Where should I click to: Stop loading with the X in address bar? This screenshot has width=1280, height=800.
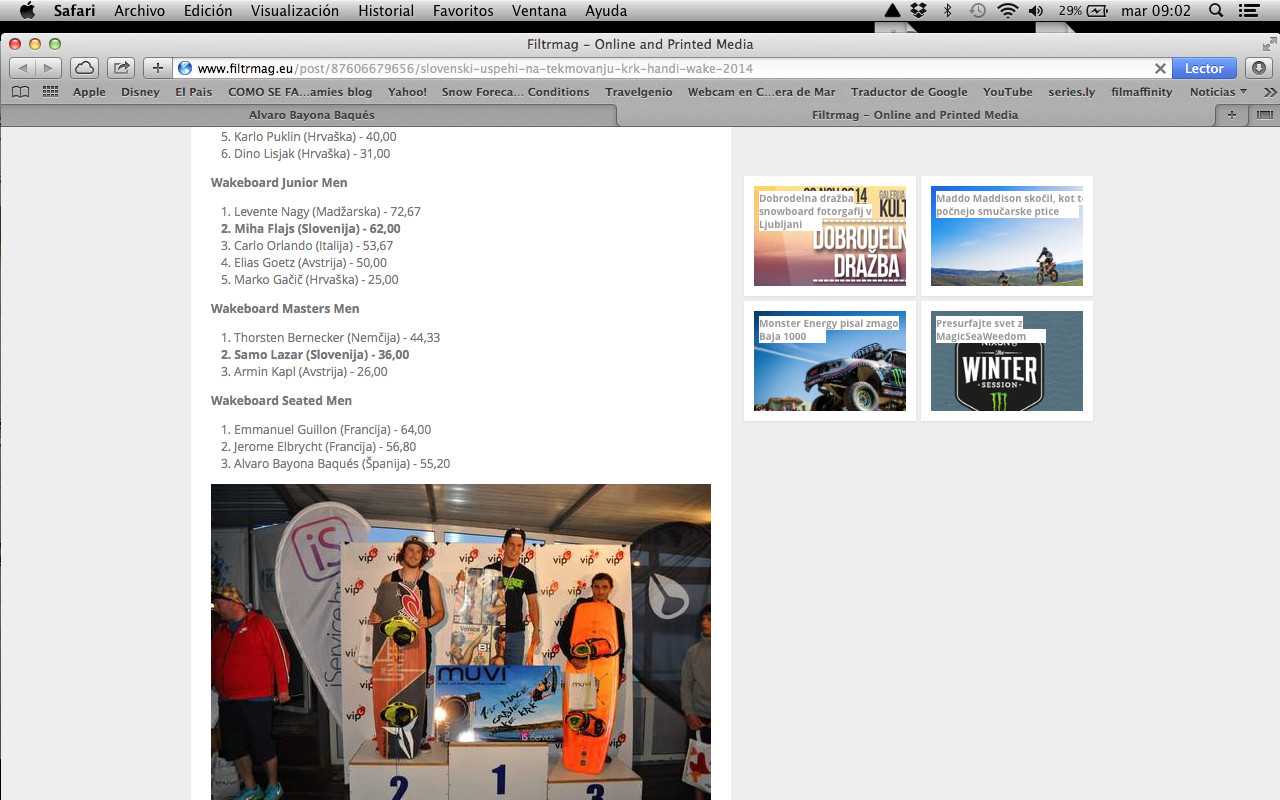point(1160,68)
